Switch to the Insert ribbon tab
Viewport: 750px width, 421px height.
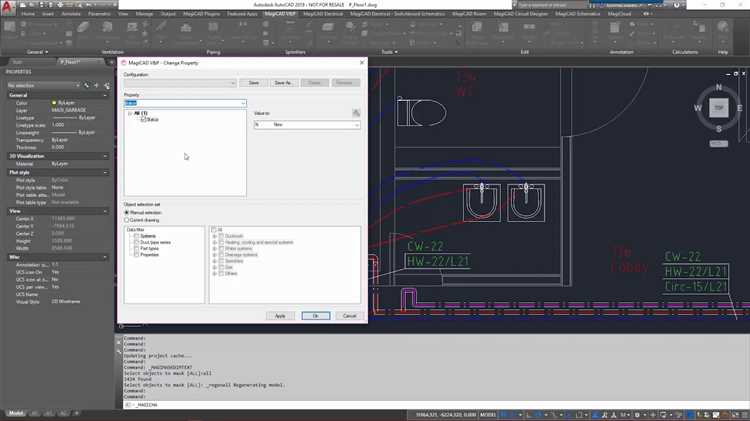[48, 14]
